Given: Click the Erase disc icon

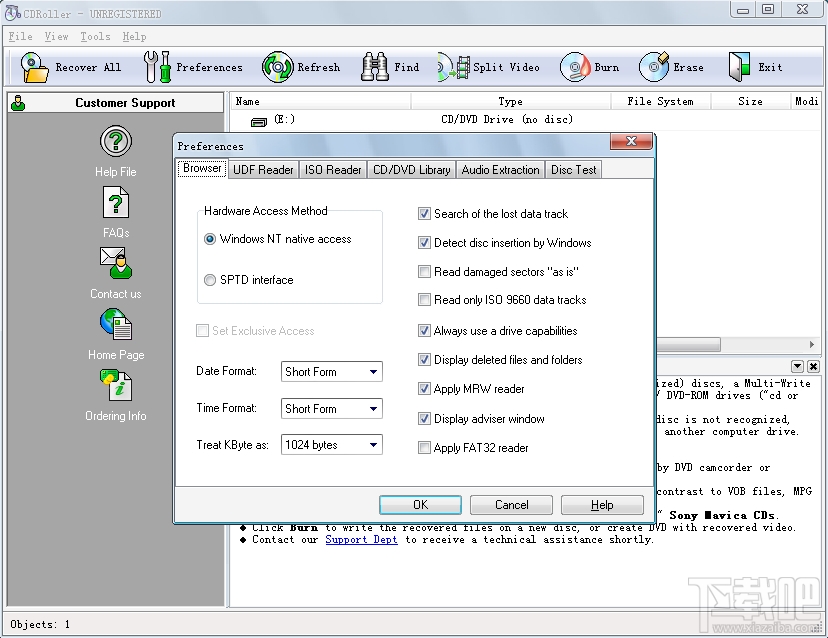Looking at the screenshot, I should pos(654,67).
